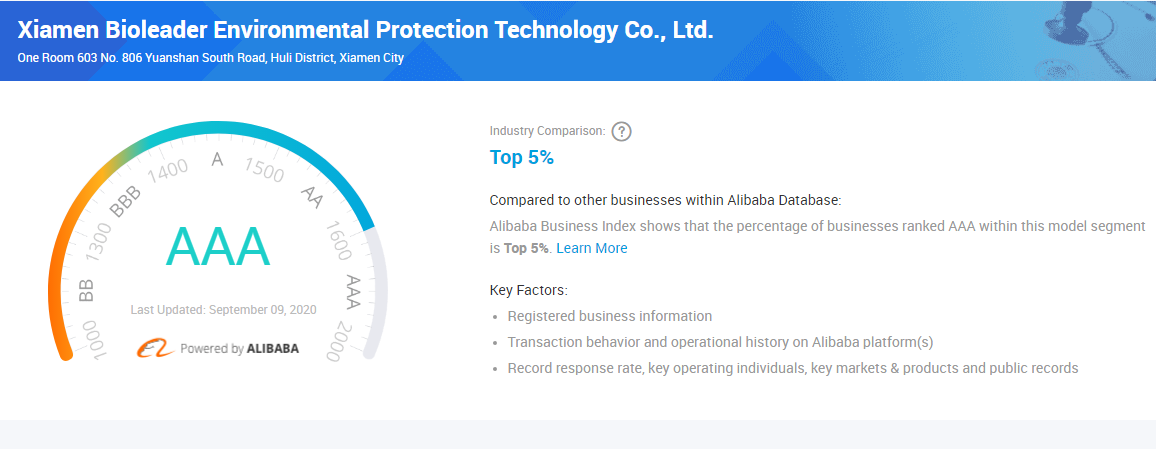Screen dimensions: 1156x449
Task: Click the Top 5% blue heading
Action: click(521, 157)
